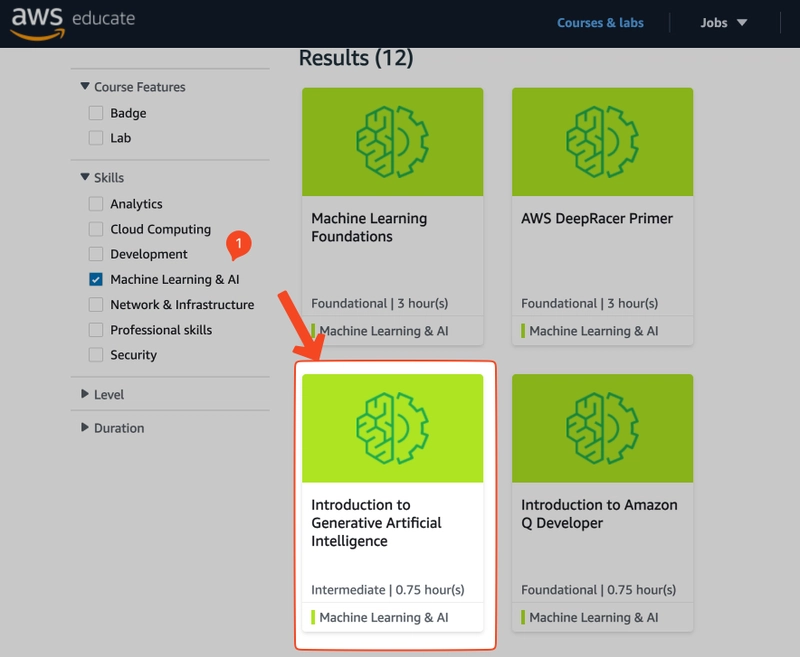Screen dimensions: 800x657
Task: Go to Courses & labs
Action: 600,23
